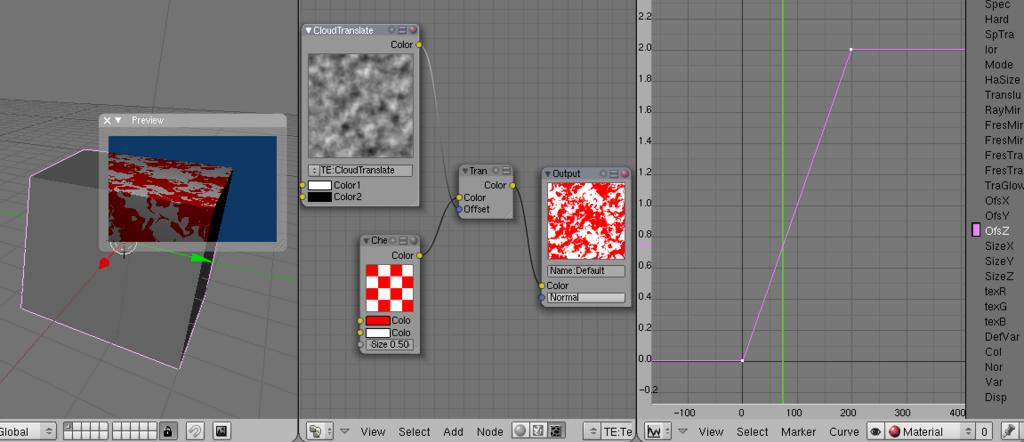Click the Size 0.50 value field
Image resolution: width=1024 pixels, height=442 pixels.
click(x=389, y=345)
